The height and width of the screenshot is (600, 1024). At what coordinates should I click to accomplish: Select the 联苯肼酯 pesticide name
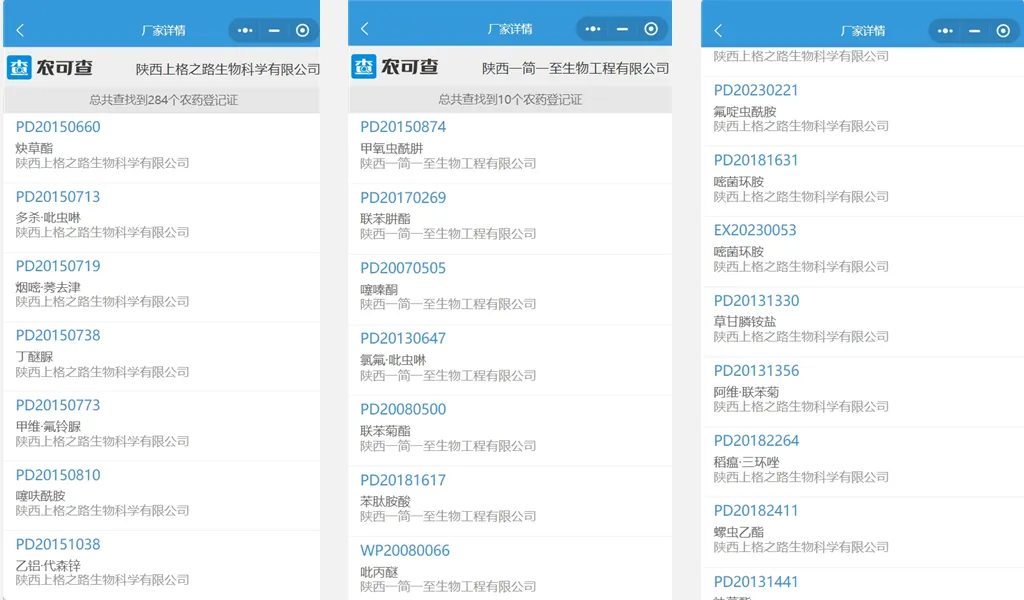385,219
